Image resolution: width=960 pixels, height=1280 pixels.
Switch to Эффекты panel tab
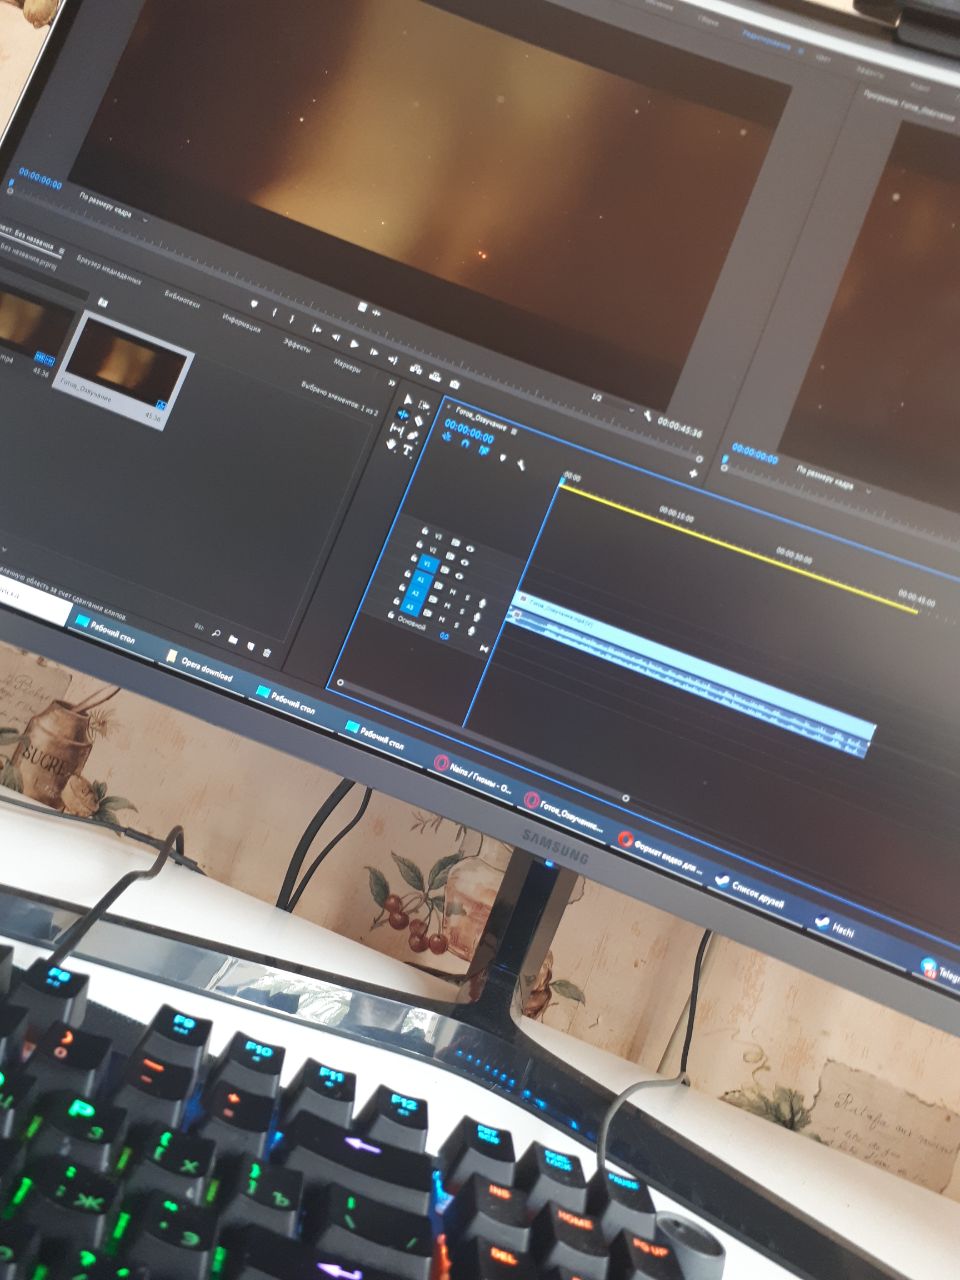point(297,344)
